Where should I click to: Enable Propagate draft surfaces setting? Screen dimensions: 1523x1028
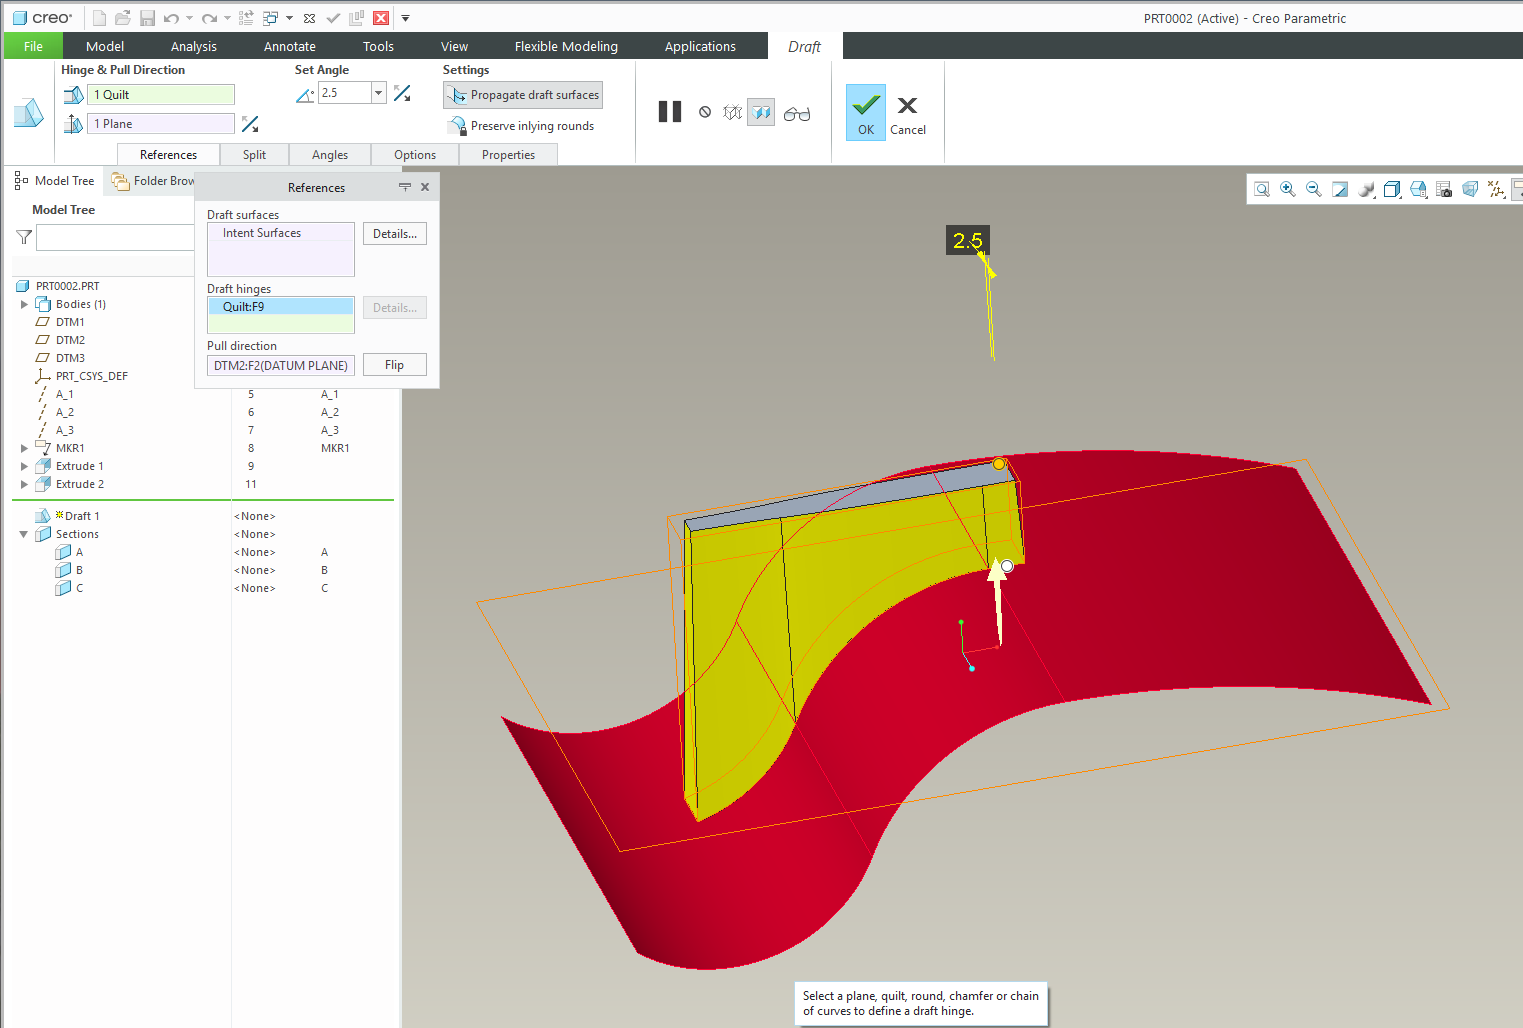pos(522,95)
